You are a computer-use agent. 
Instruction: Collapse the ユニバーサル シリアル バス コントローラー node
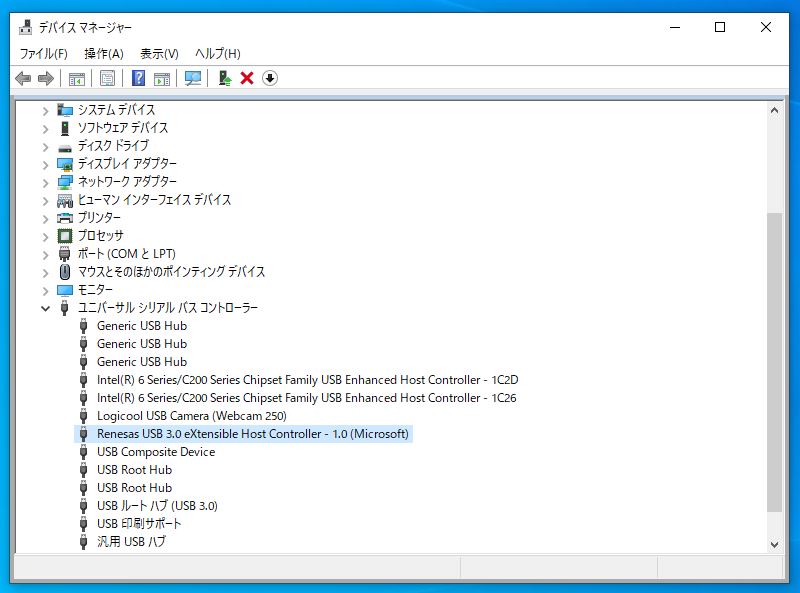[x=45, y=308]
